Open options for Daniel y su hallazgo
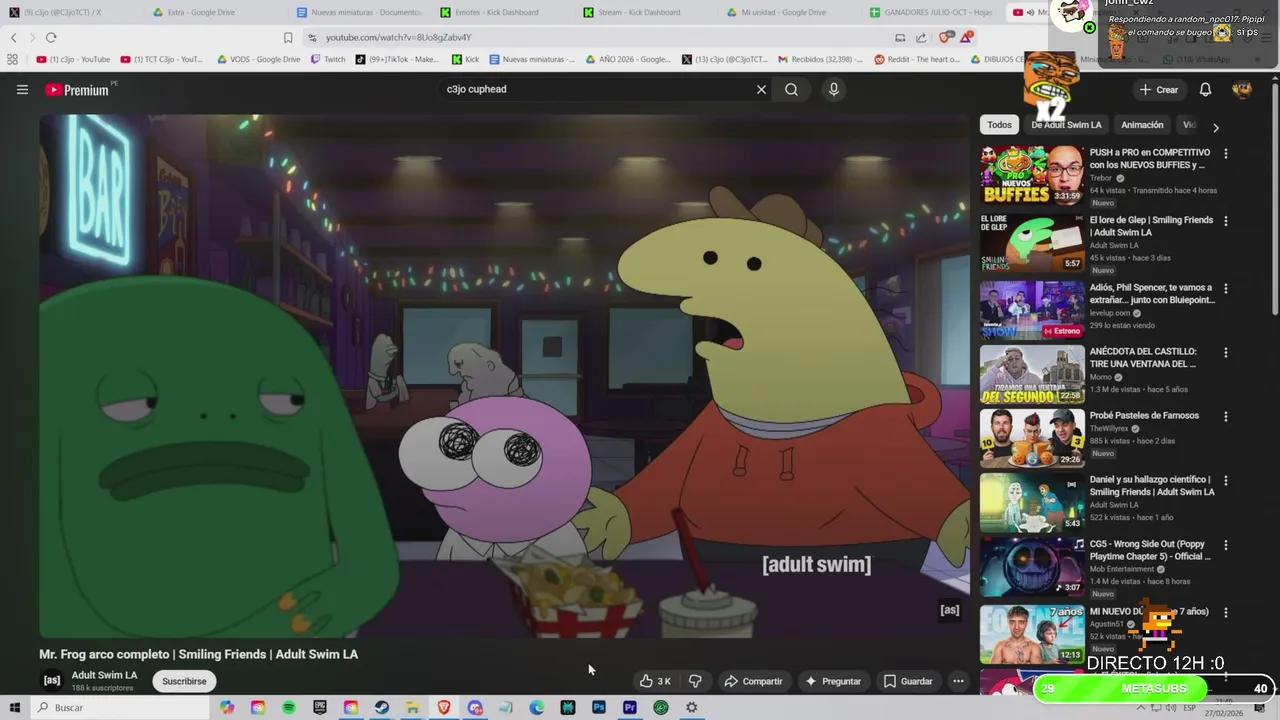The height and width of the screenshot is (720, 1280). (x=1226, y=481)
